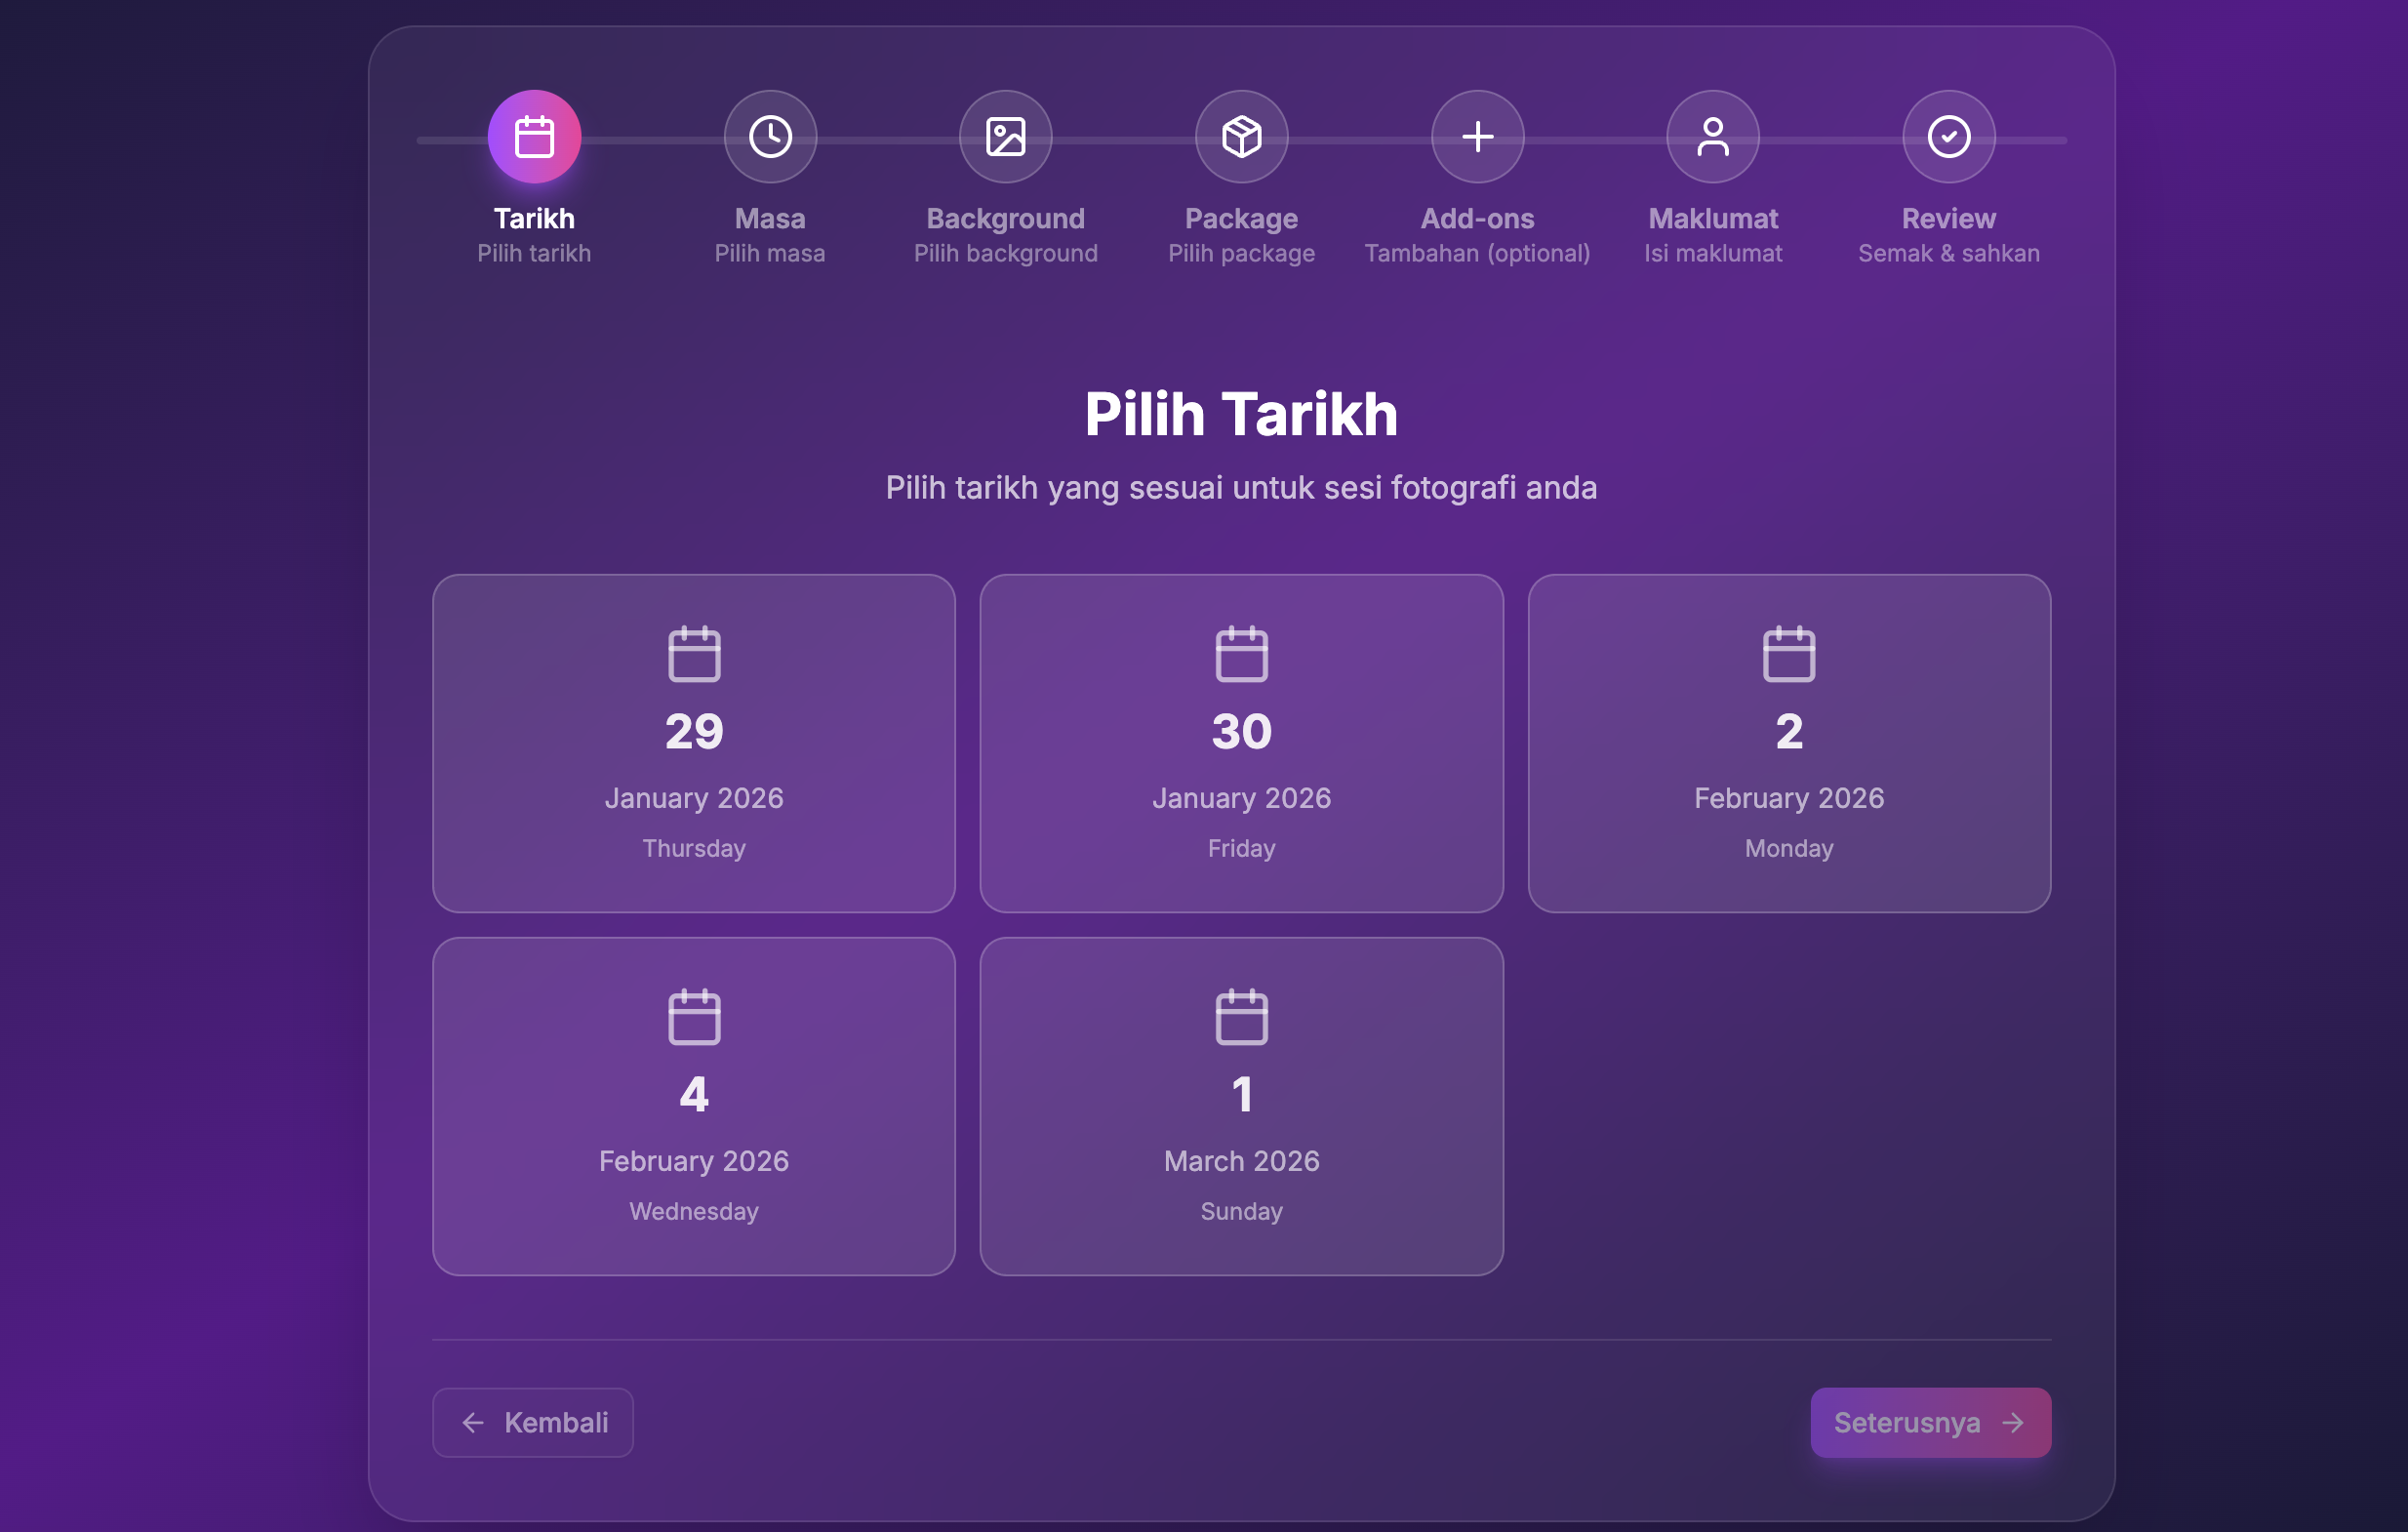This screenshot has height=1532, width=2408.
Task: Pick the 4 February 2026 date
Action: pyautogui.click(x=694, y=1106)
